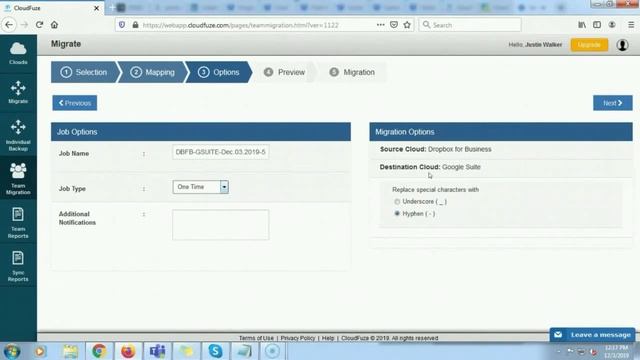This screenshot has height=360, width=640.
Task: Select the CloudFuze browser tab
Action: (x=52, y=8)
